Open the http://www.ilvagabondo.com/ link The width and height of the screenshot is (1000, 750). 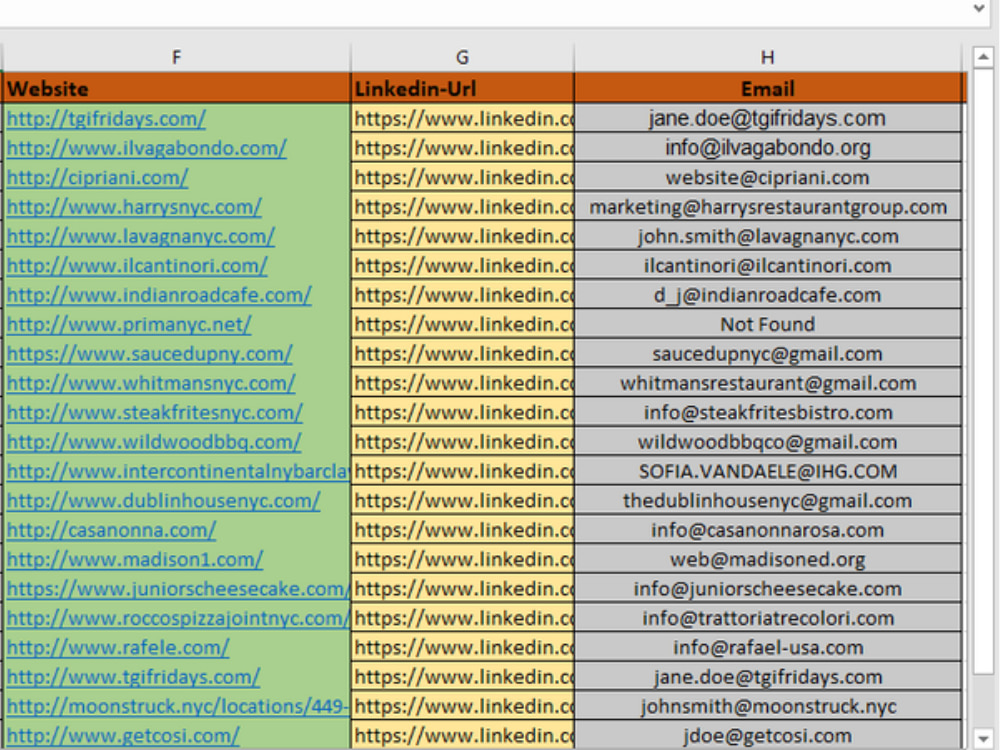point(147,148)
